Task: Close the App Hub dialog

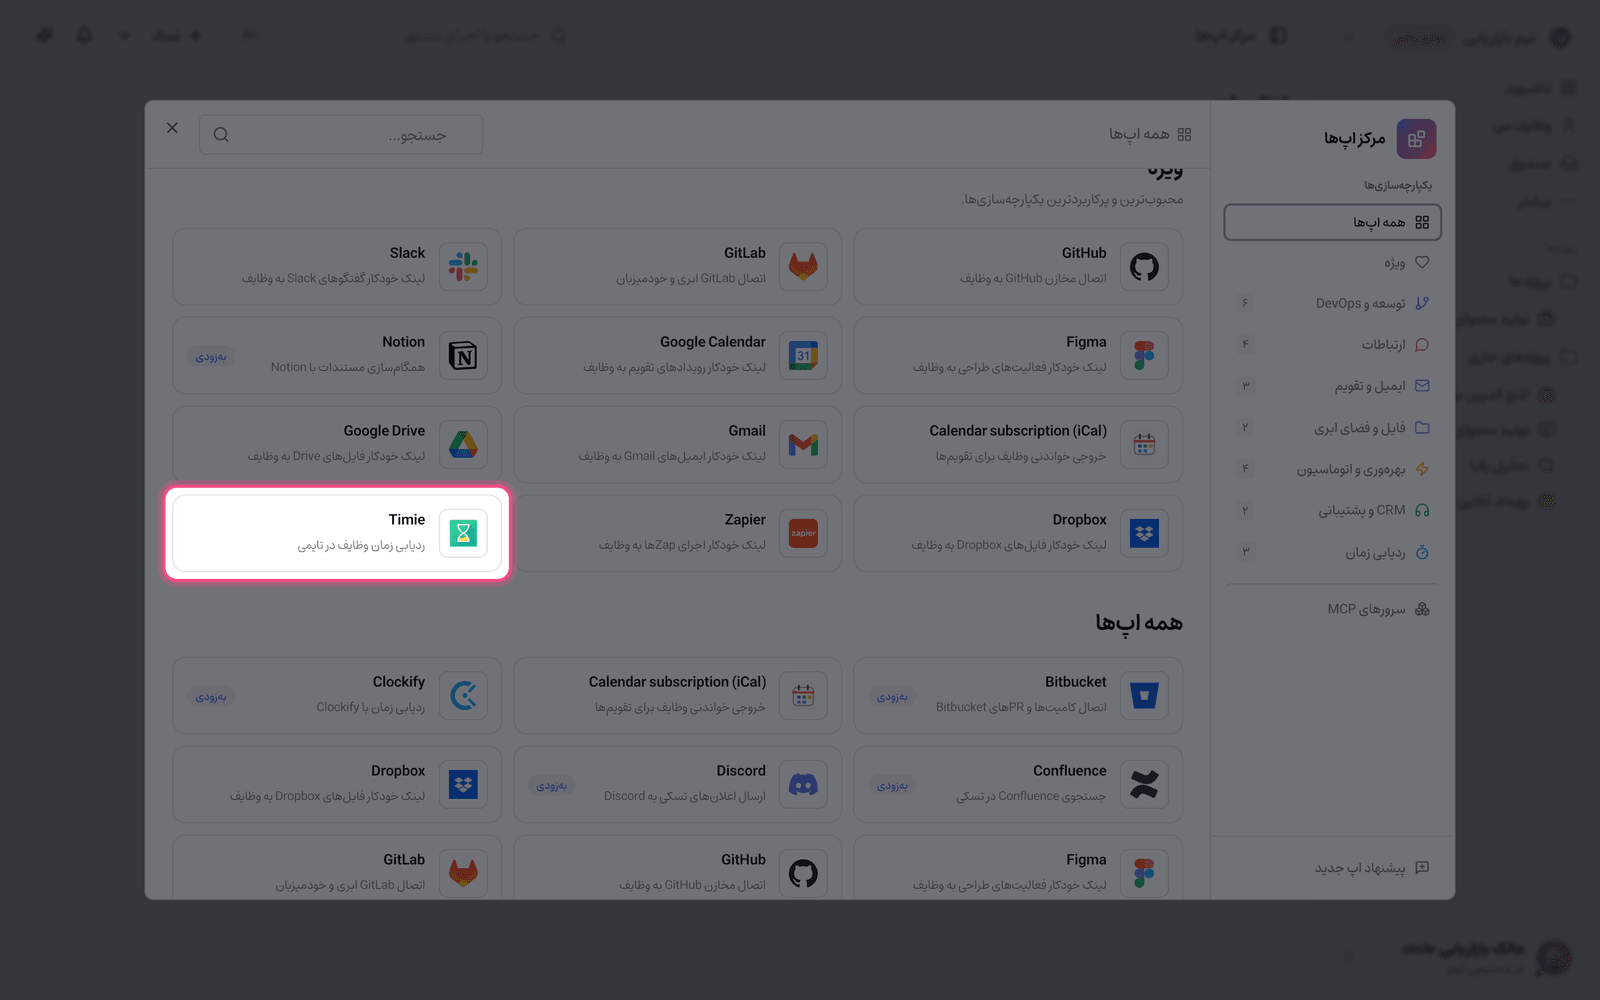Action: point(172,128)
